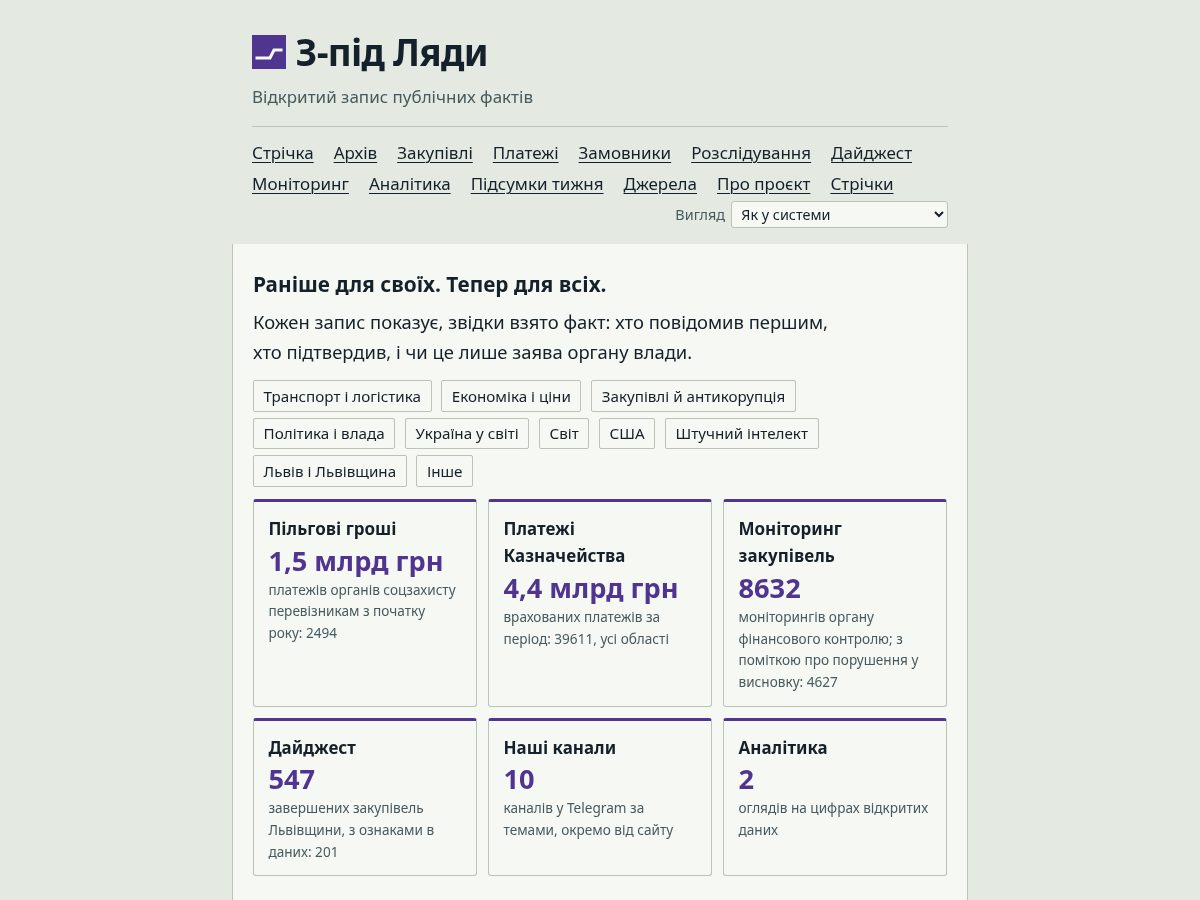Open the Моніторинг nav link
Image resolution: width=1200 pixels, height=900 pixels.
[300, 184]
